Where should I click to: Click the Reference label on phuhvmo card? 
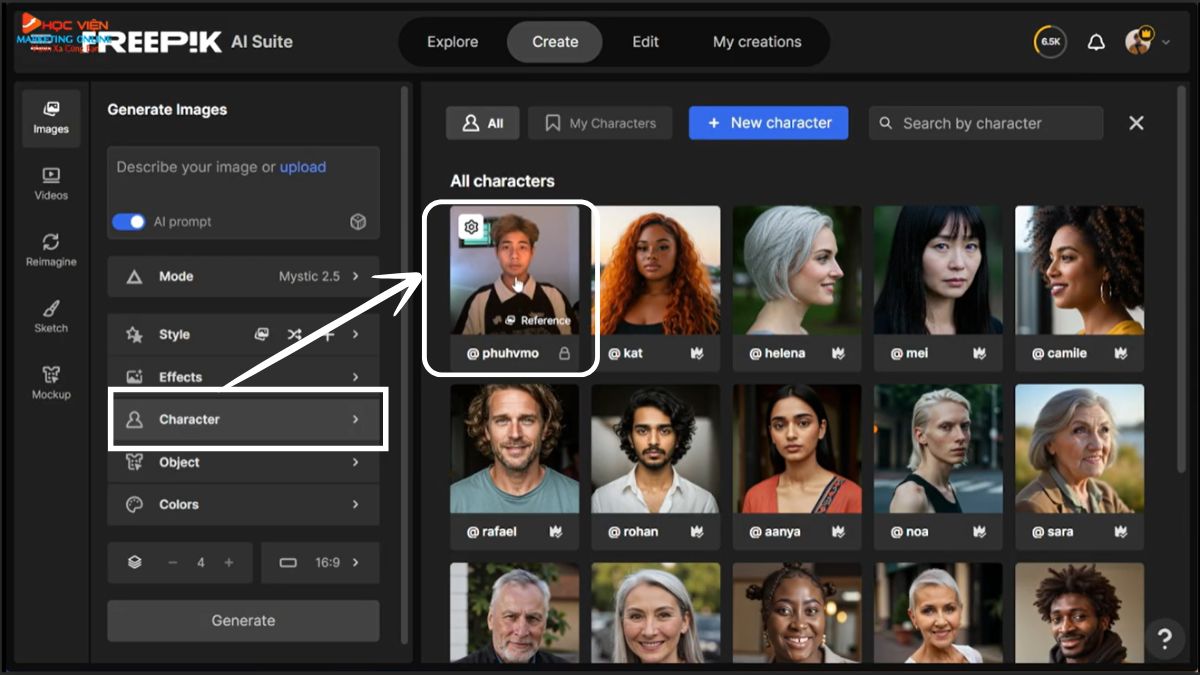[x=538, y=321]
